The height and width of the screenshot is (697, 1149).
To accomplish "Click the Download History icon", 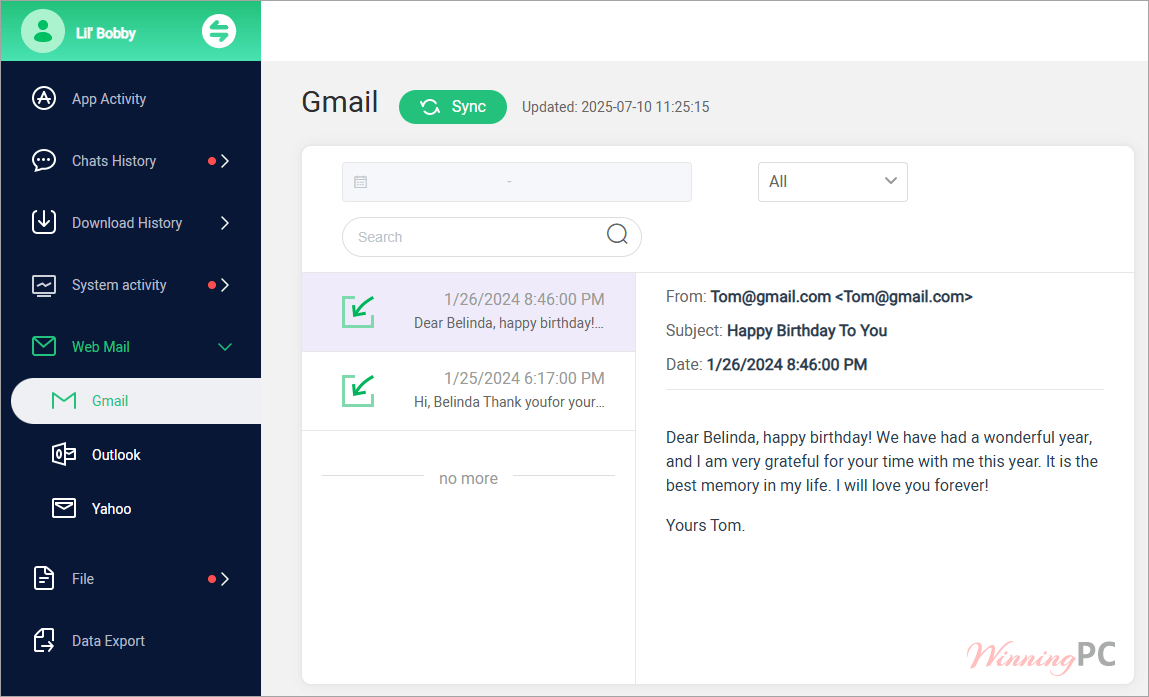I will pyautogui.click(x=44, y=222).
